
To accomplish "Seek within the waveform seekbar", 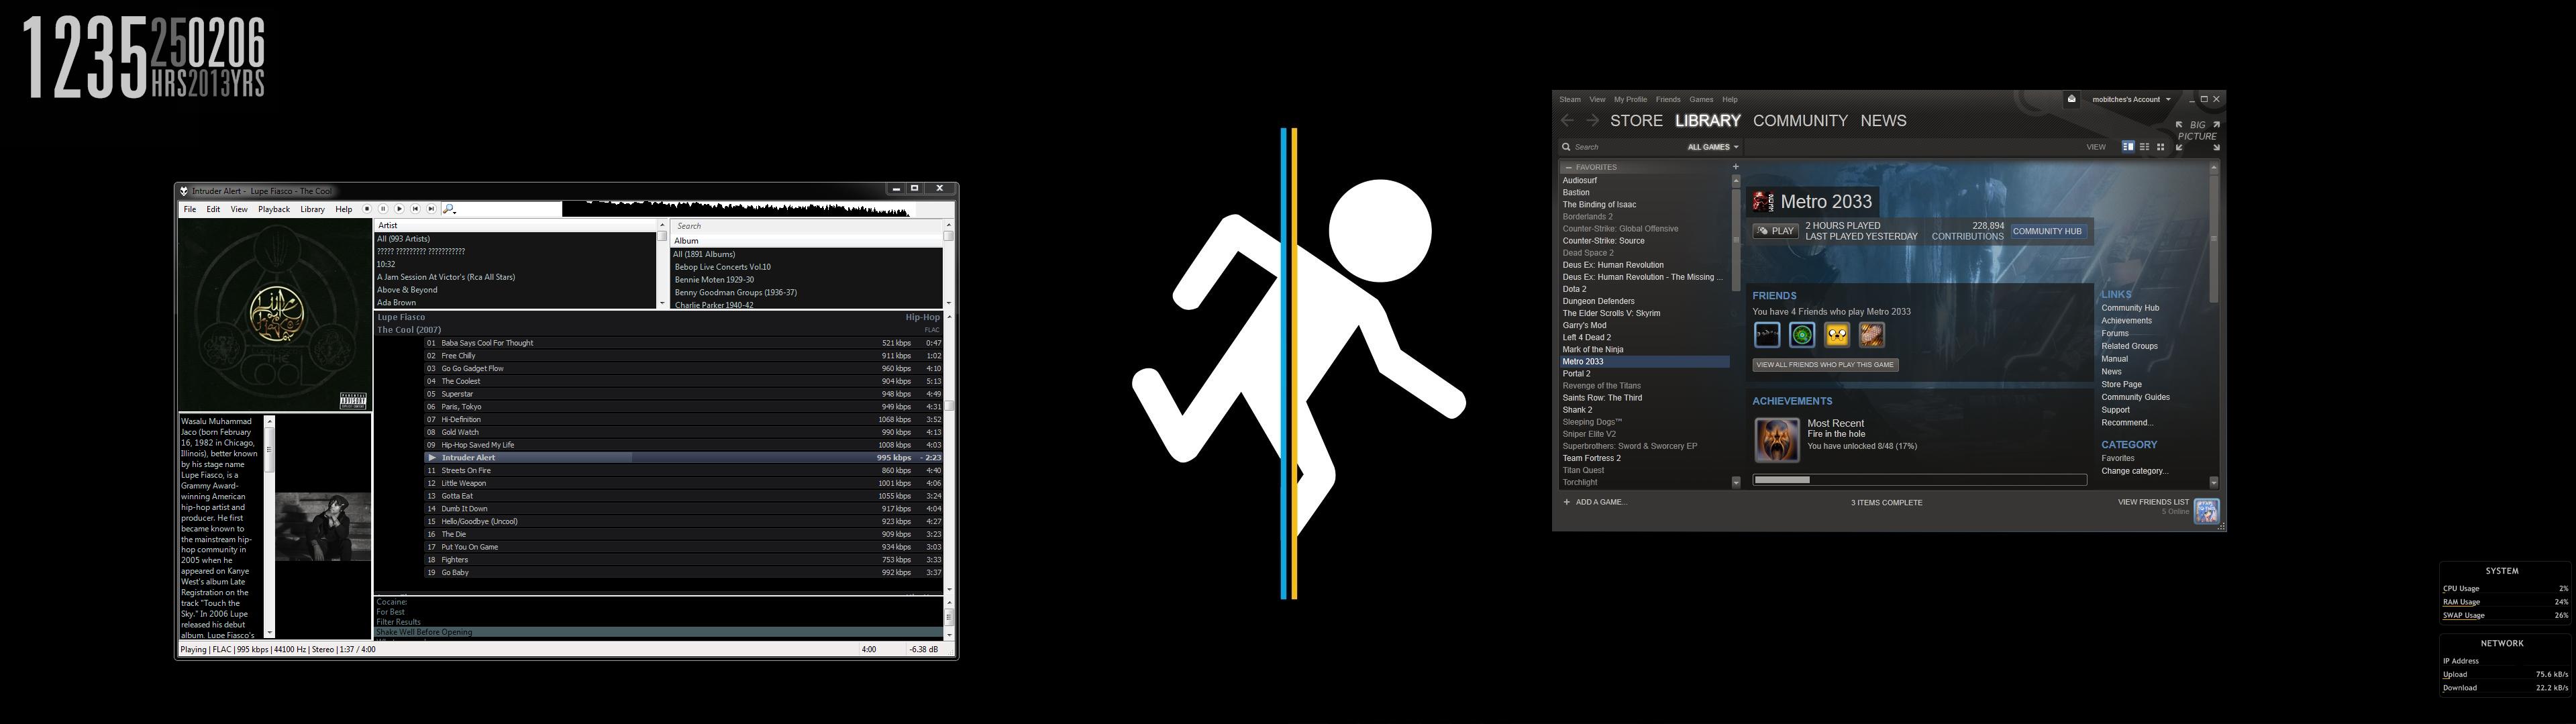I will [737, 209].
